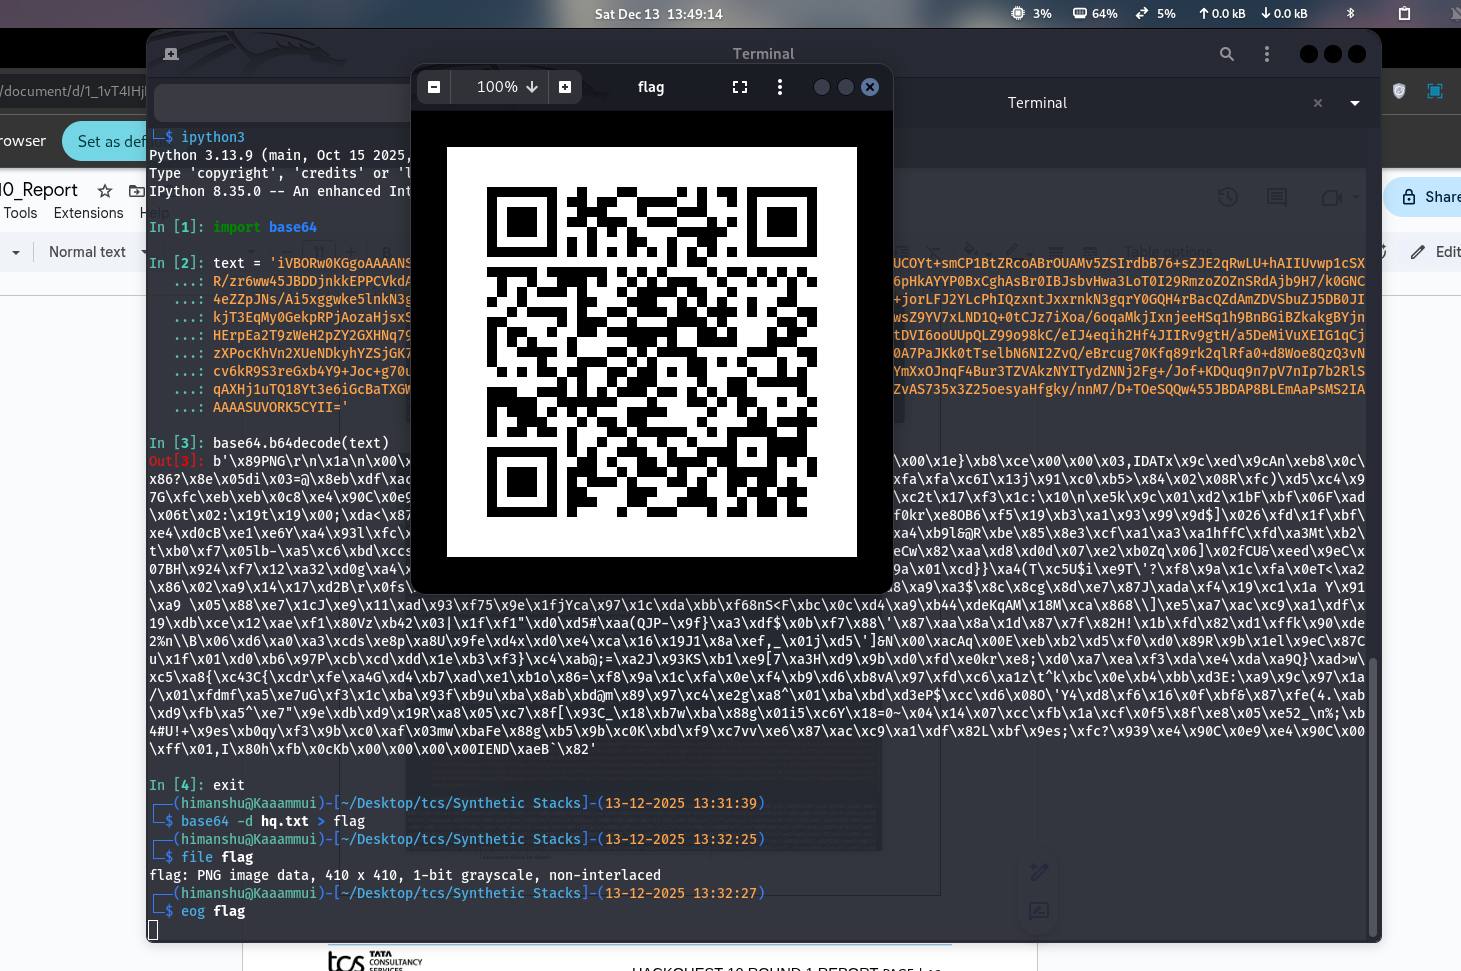Open the Terminal window's three-dot menu

(1267, 54)
